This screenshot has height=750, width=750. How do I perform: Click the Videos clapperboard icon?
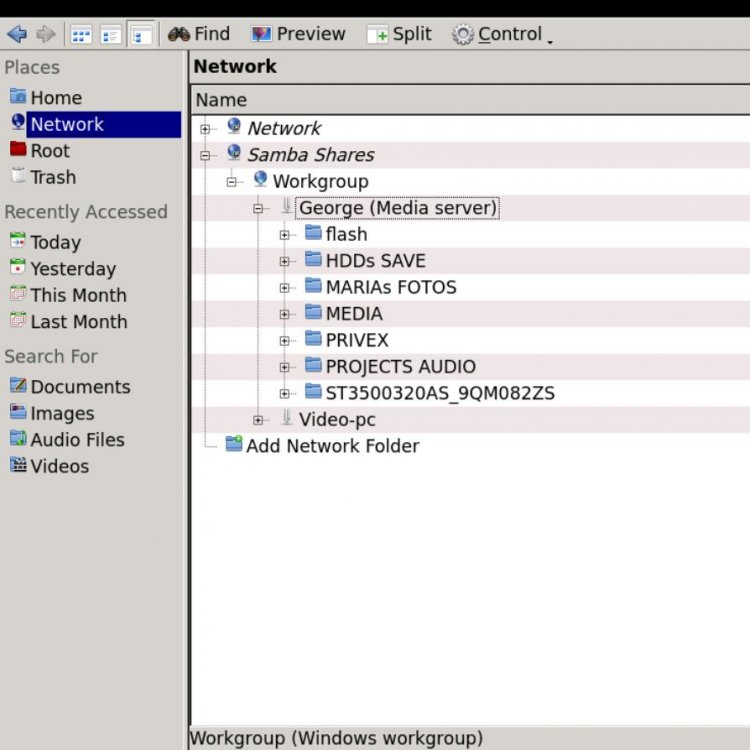pyautogui.click(x=18, y=464)
